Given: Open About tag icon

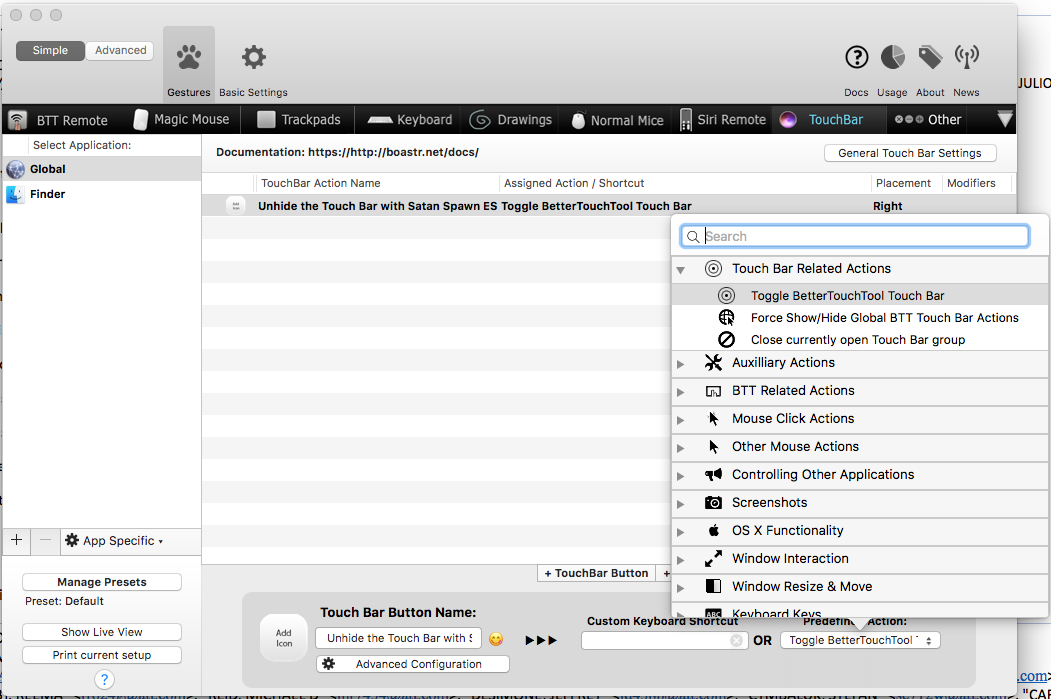Looking at the screenshot, I should (x=930, y=57).
